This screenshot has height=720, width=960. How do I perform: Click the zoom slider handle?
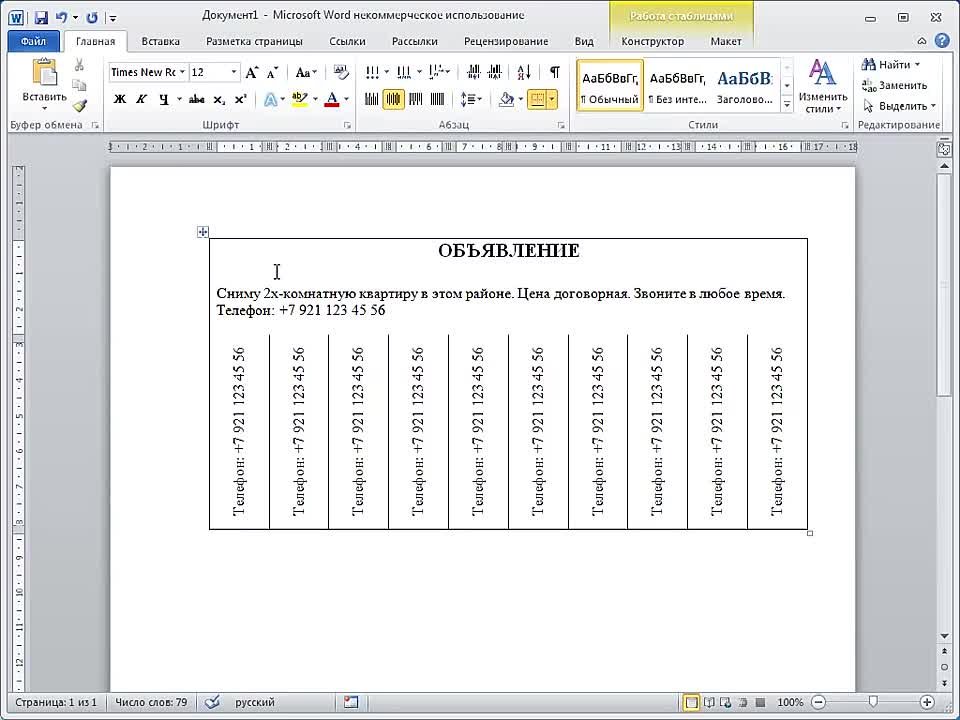pos(873,702)
